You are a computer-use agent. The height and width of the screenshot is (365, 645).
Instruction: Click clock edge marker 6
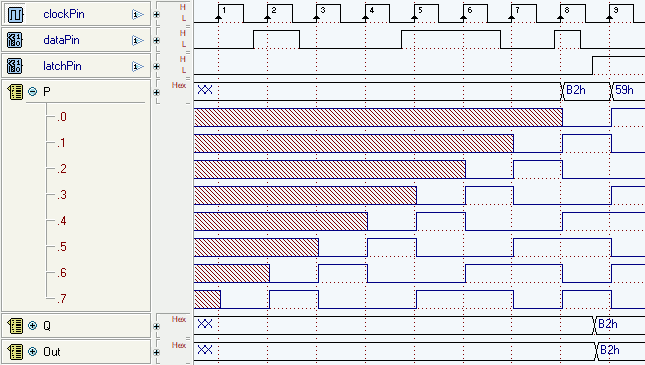point(464,17)
